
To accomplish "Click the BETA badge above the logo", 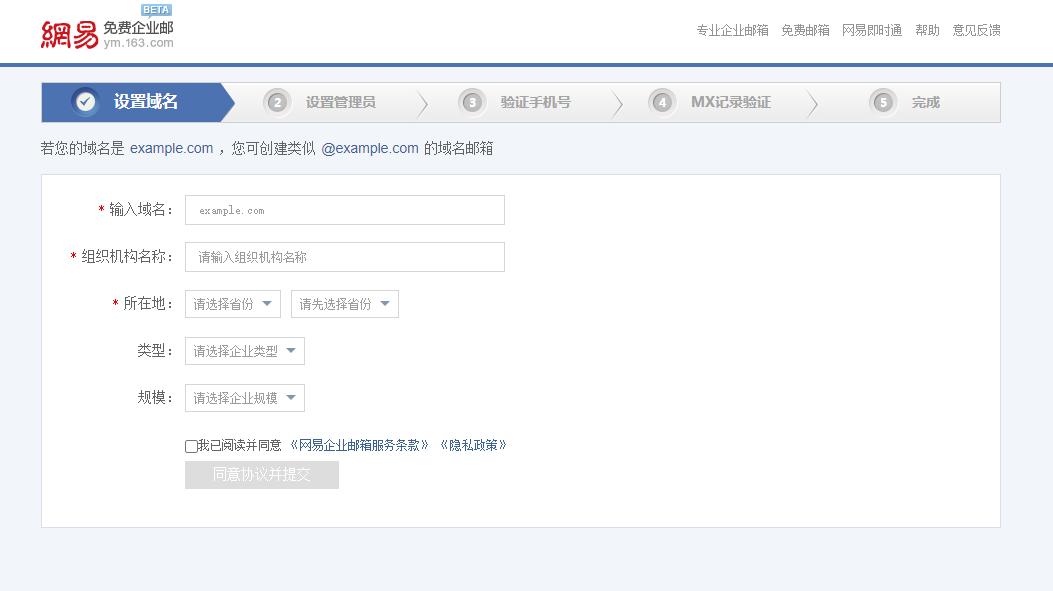I will pos(157,9).
